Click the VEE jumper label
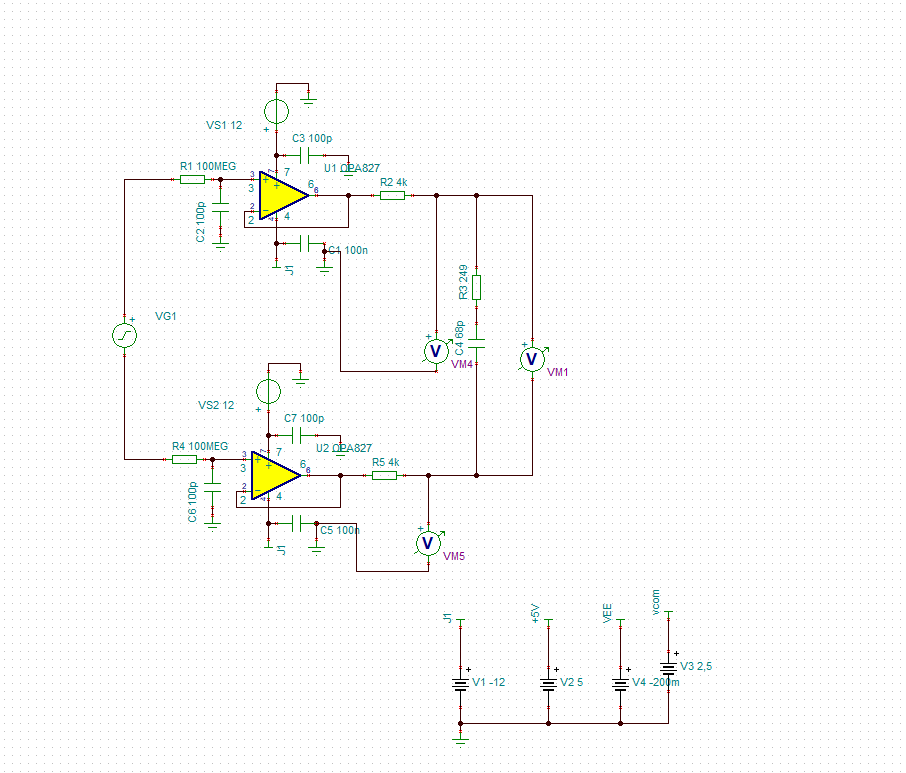 click(607, 613)
